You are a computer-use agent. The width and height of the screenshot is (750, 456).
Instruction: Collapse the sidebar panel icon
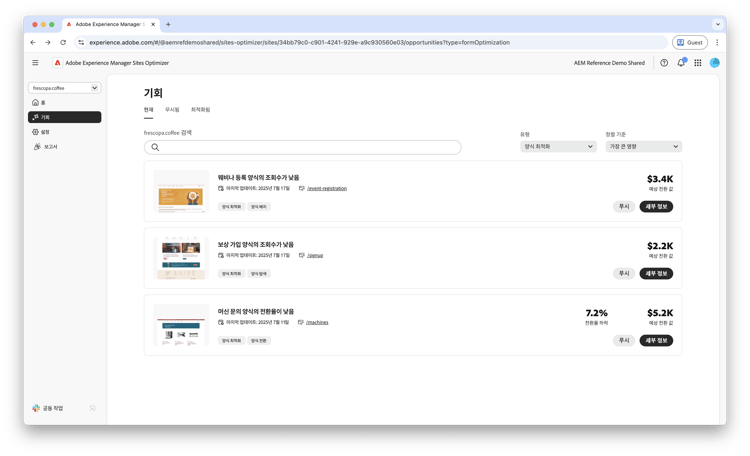click(92, 408)
